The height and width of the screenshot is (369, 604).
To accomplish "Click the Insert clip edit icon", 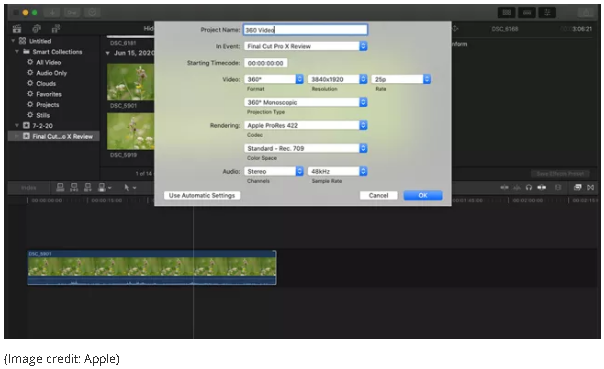I will pos(74,187).
